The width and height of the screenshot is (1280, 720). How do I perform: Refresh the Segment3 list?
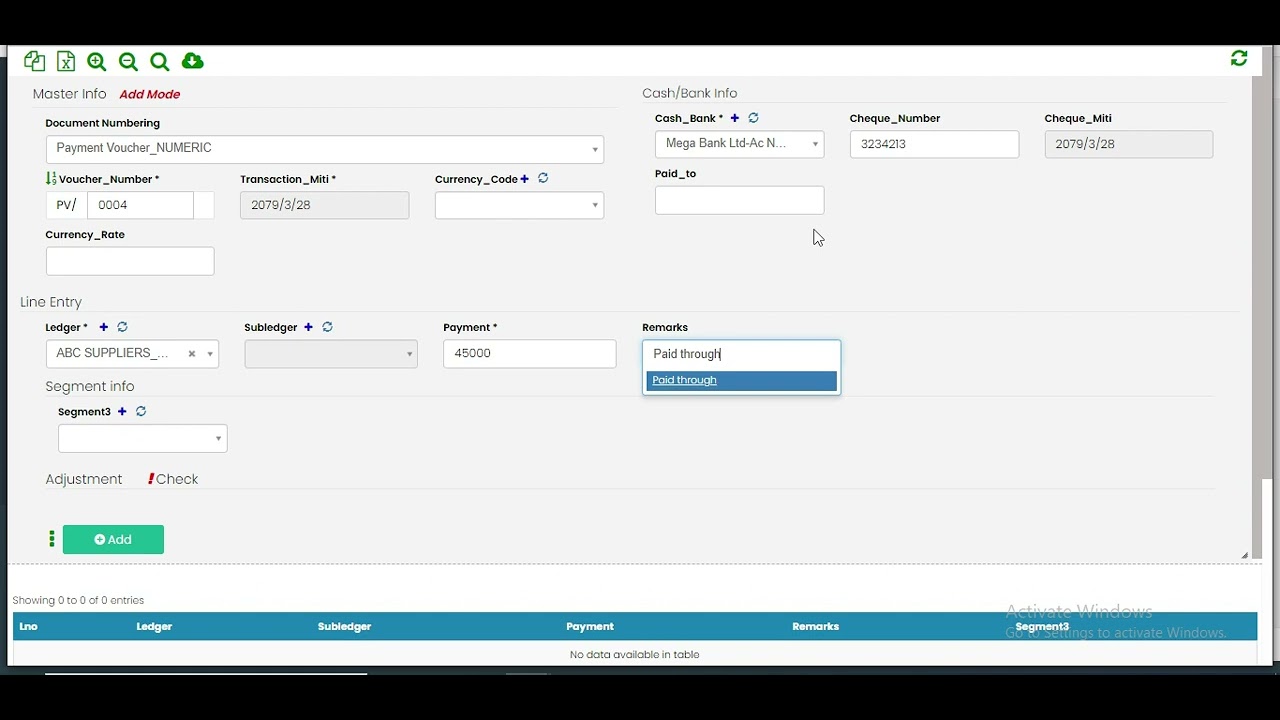coord(141,411)
